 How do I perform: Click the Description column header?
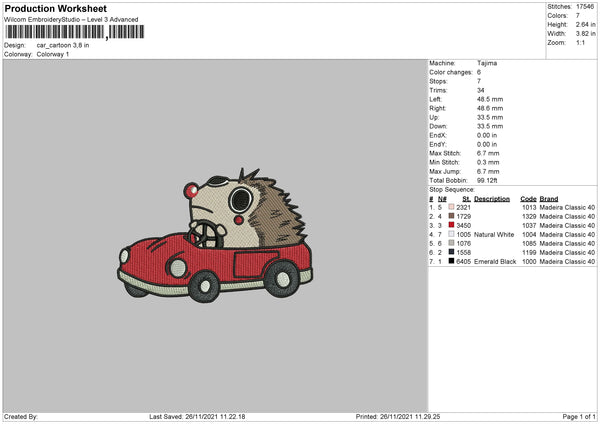[491, 198]
